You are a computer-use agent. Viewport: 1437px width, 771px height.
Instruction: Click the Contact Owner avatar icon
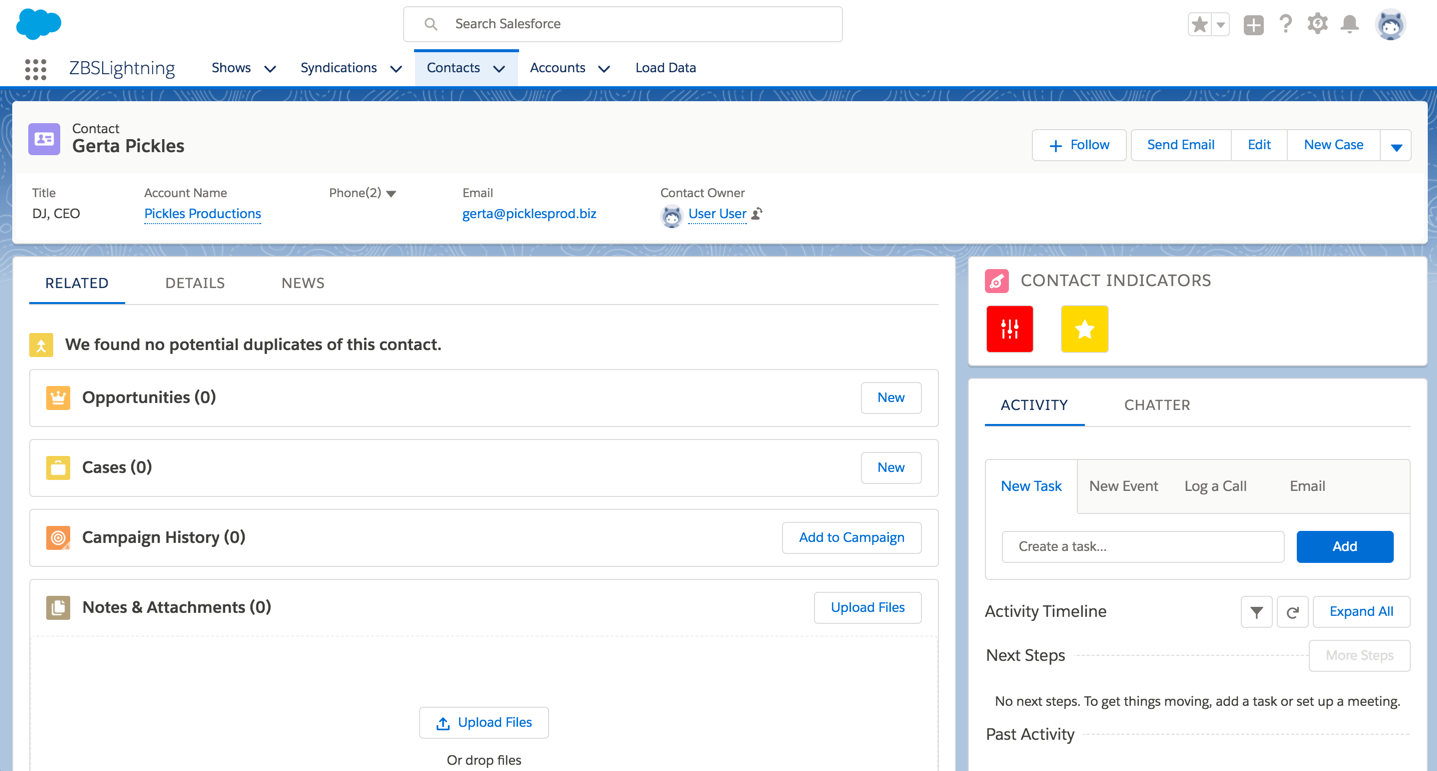click(x=672, y=215)
